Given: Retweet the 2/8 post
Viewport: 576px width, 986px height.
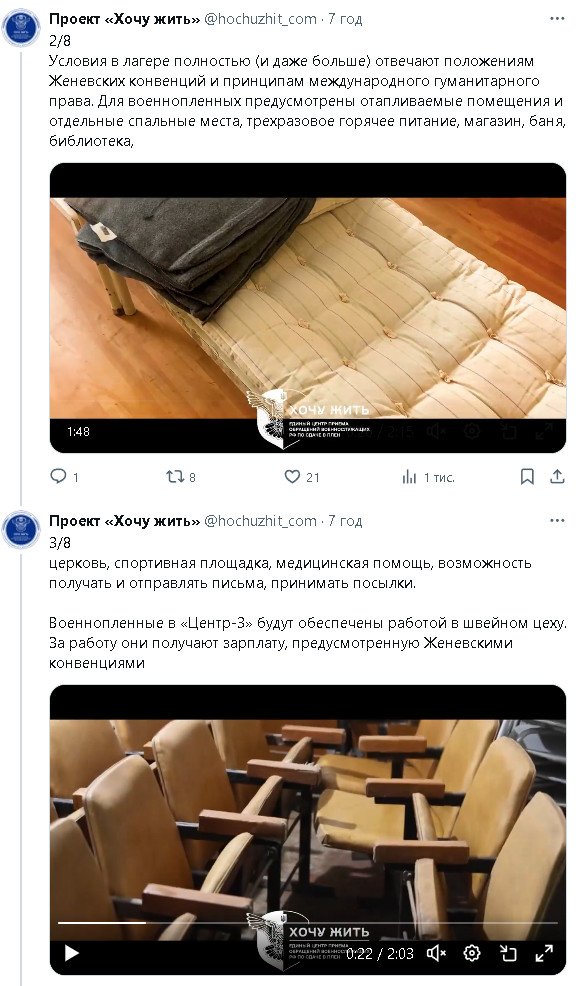Looking at the screenshot, I should [175, 477].
